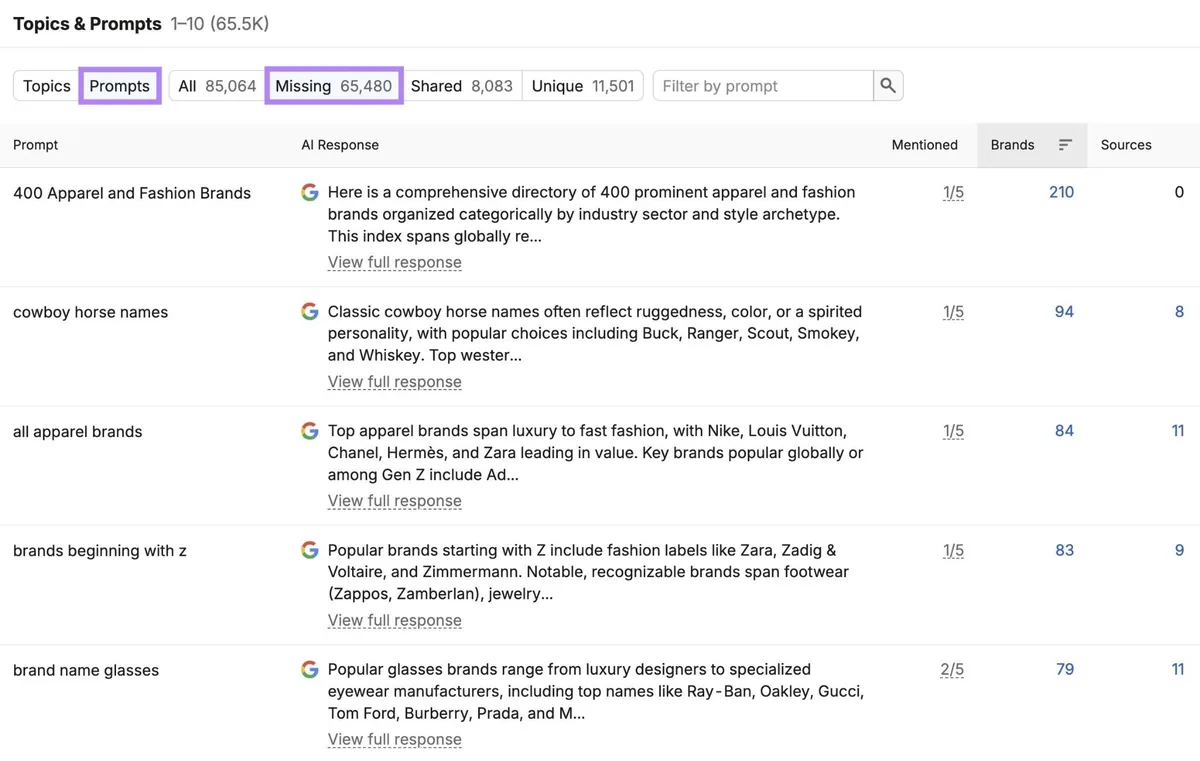The image size is (1200, 761).
Task: Click response text starting 'Classic cowboy horse names'
Action: 595,333
